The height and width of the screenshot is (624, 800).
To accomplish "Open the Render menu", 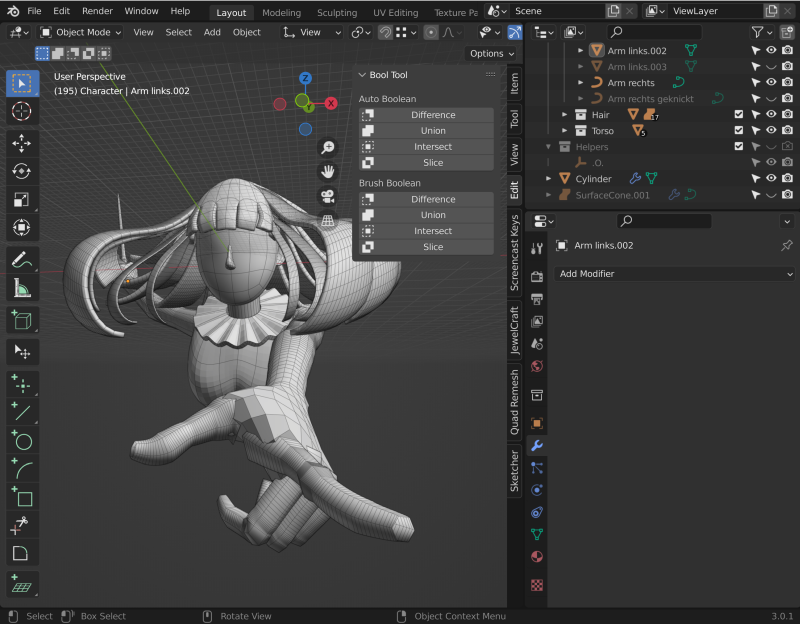I will click(97, 11).
